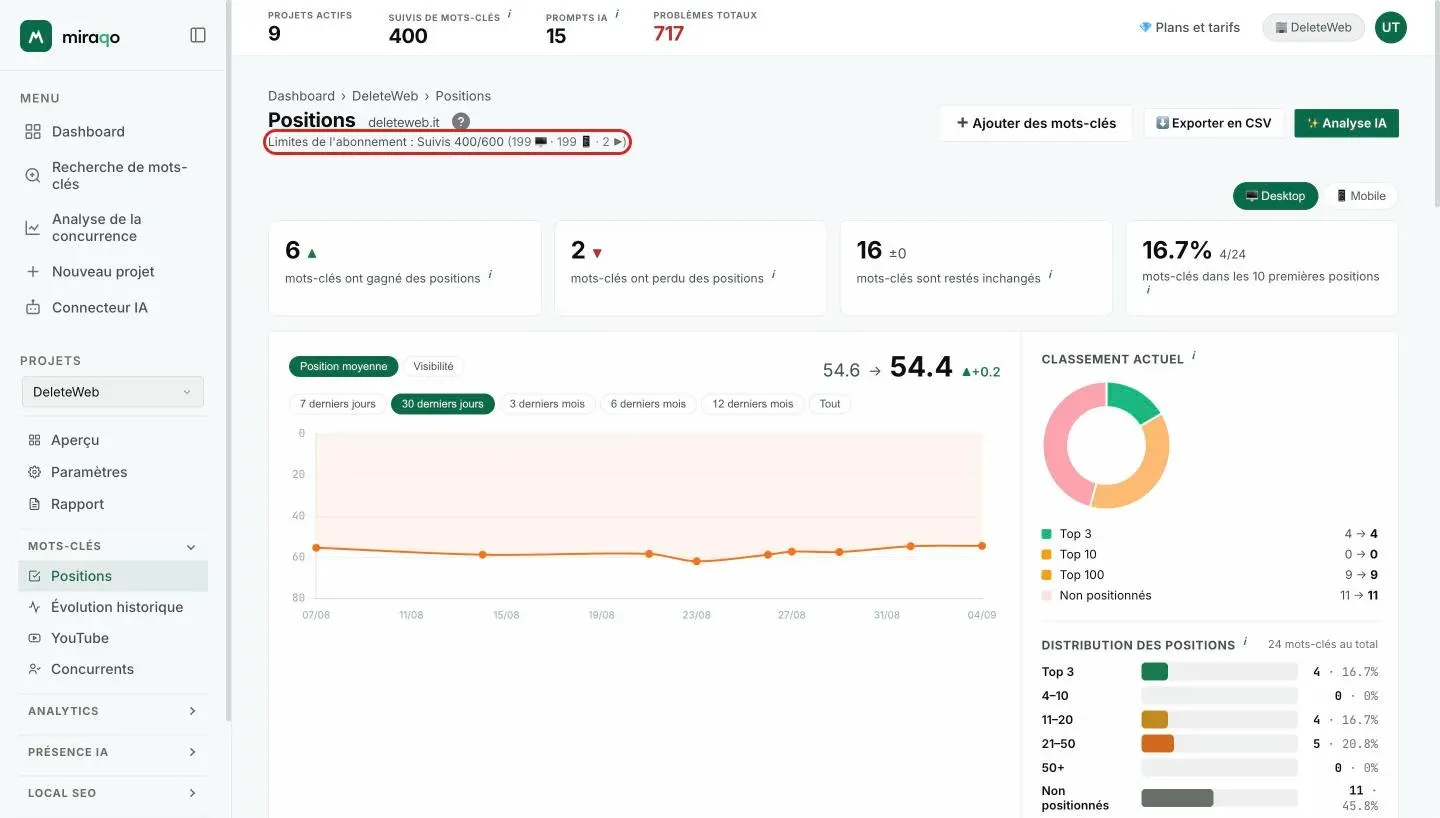Image resolution: width=1440 pixels, height=818 pixels.
Task: Click the orange 21–50 distribution bar
Action: (x=1157, y=744)
